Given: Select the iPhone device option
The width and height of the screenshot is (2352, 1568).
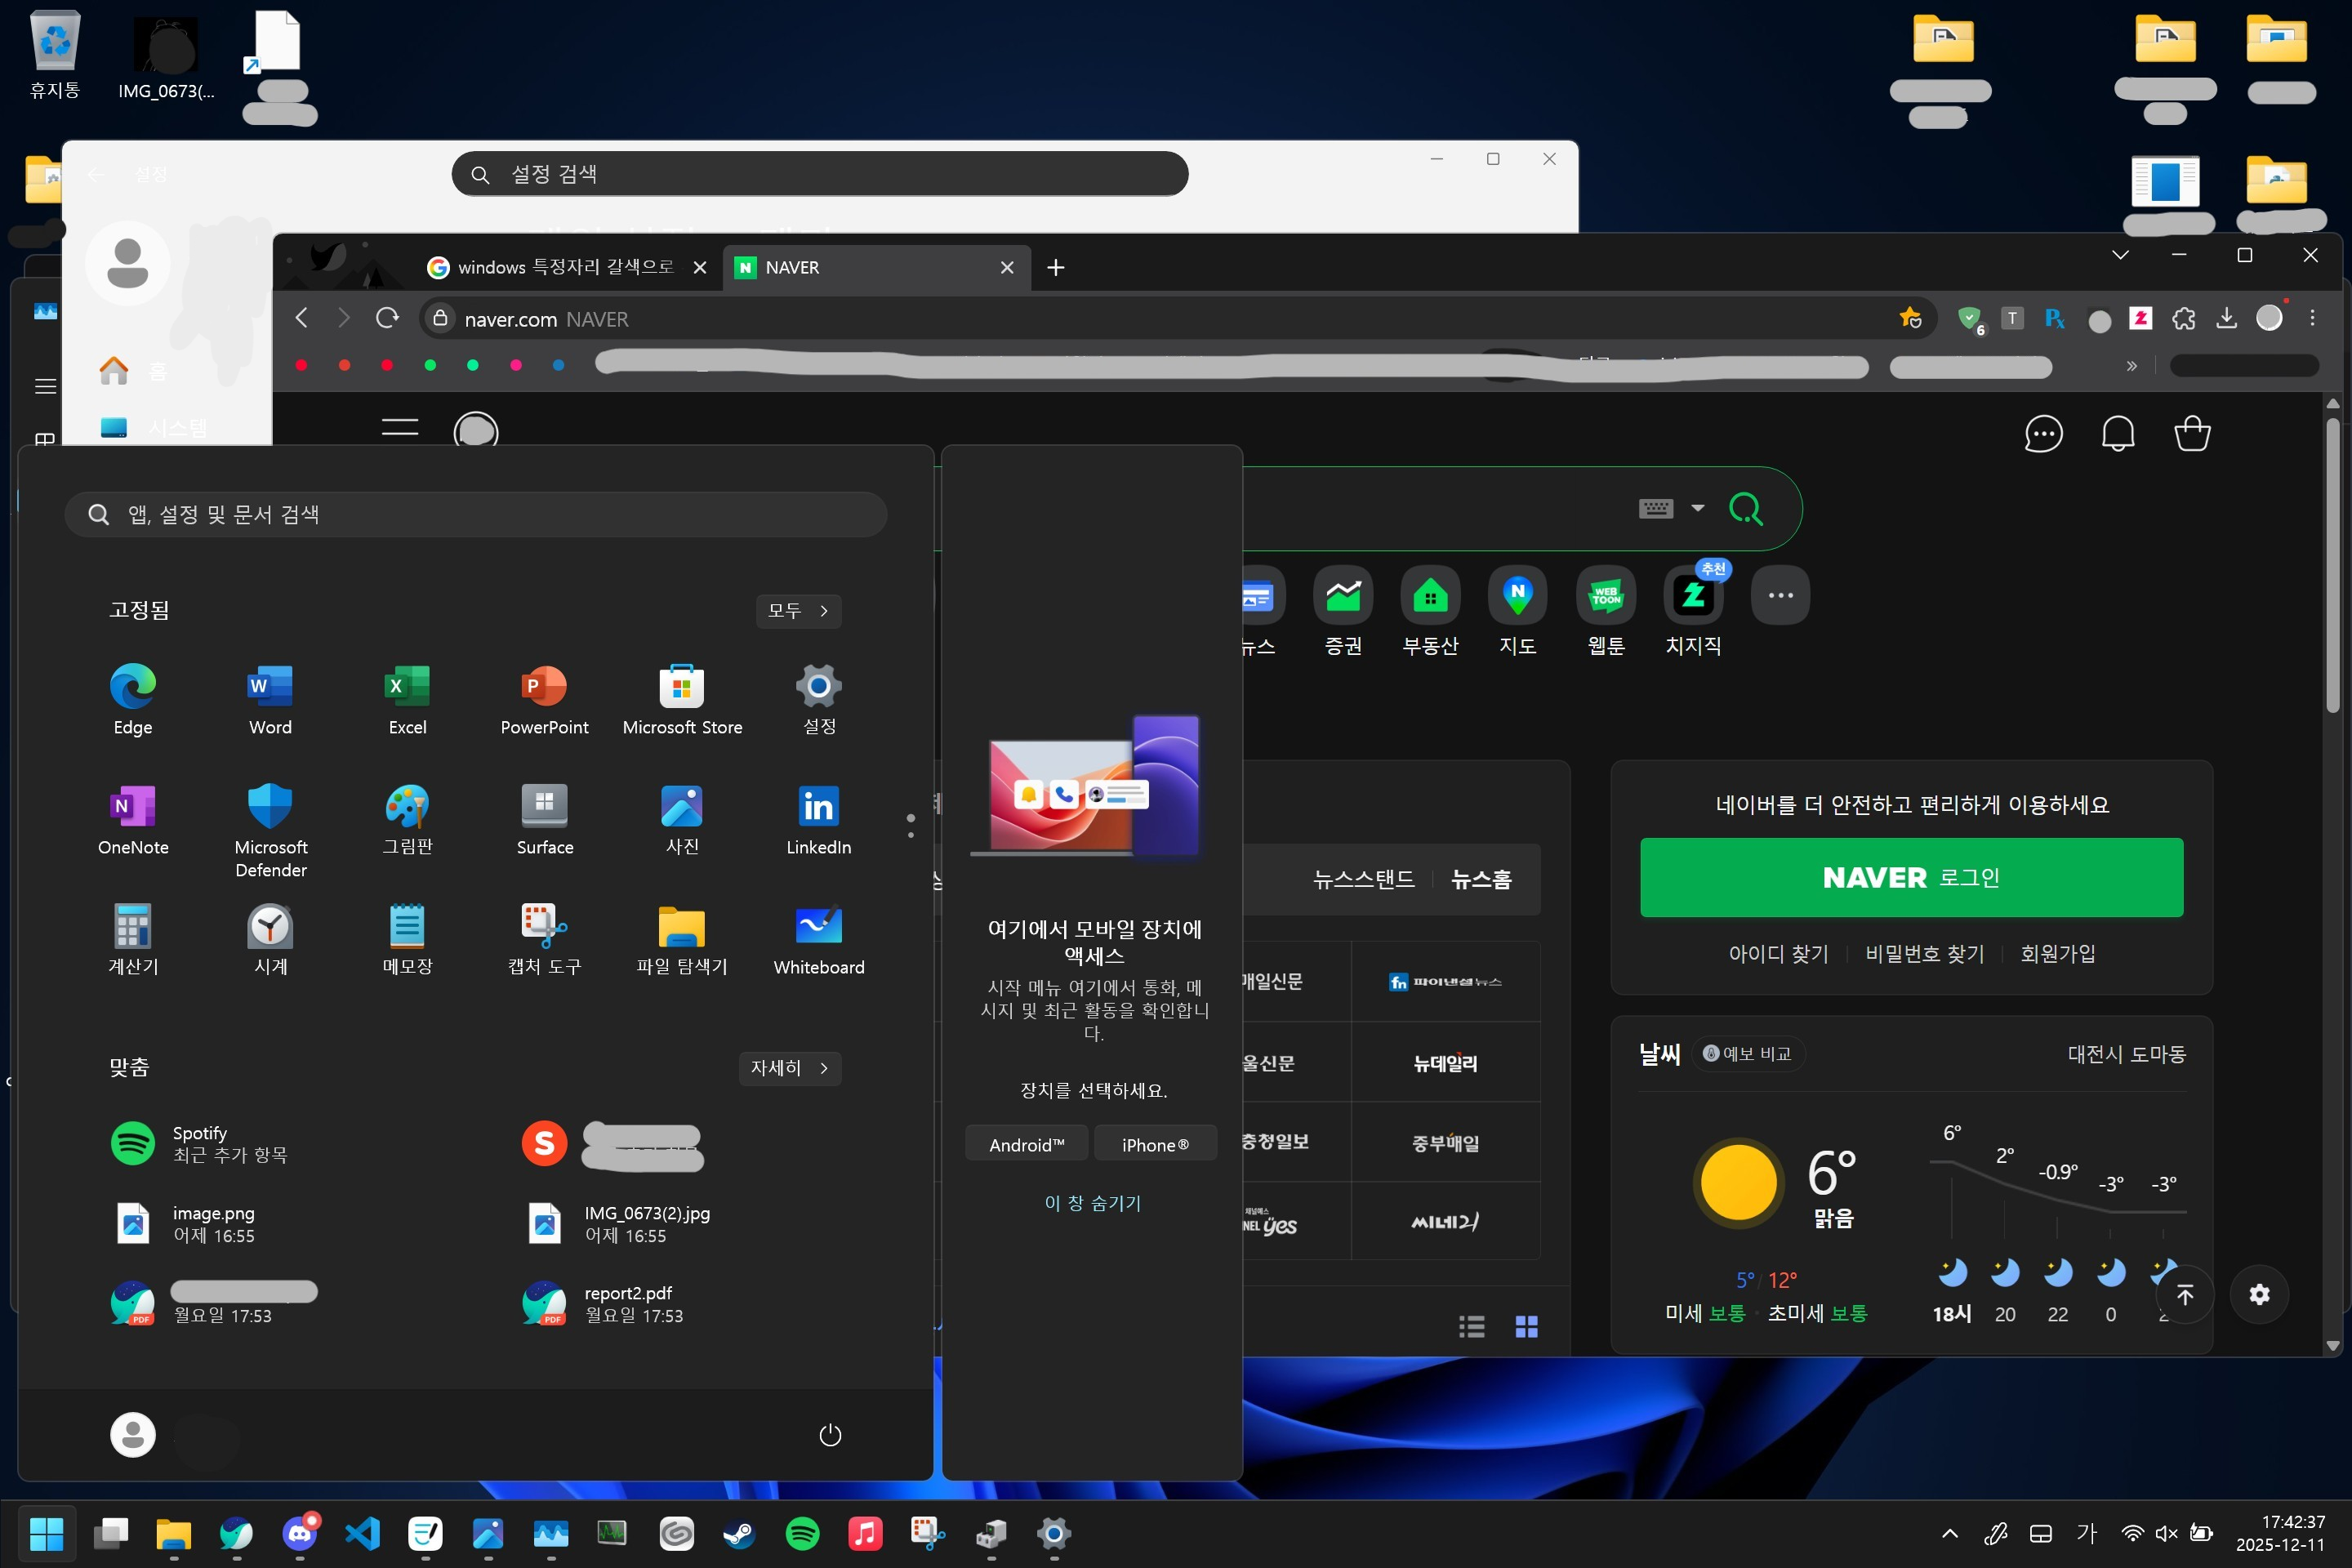Looking at the screenshot, I should pyautogui.click(x=1155, y=1144).
